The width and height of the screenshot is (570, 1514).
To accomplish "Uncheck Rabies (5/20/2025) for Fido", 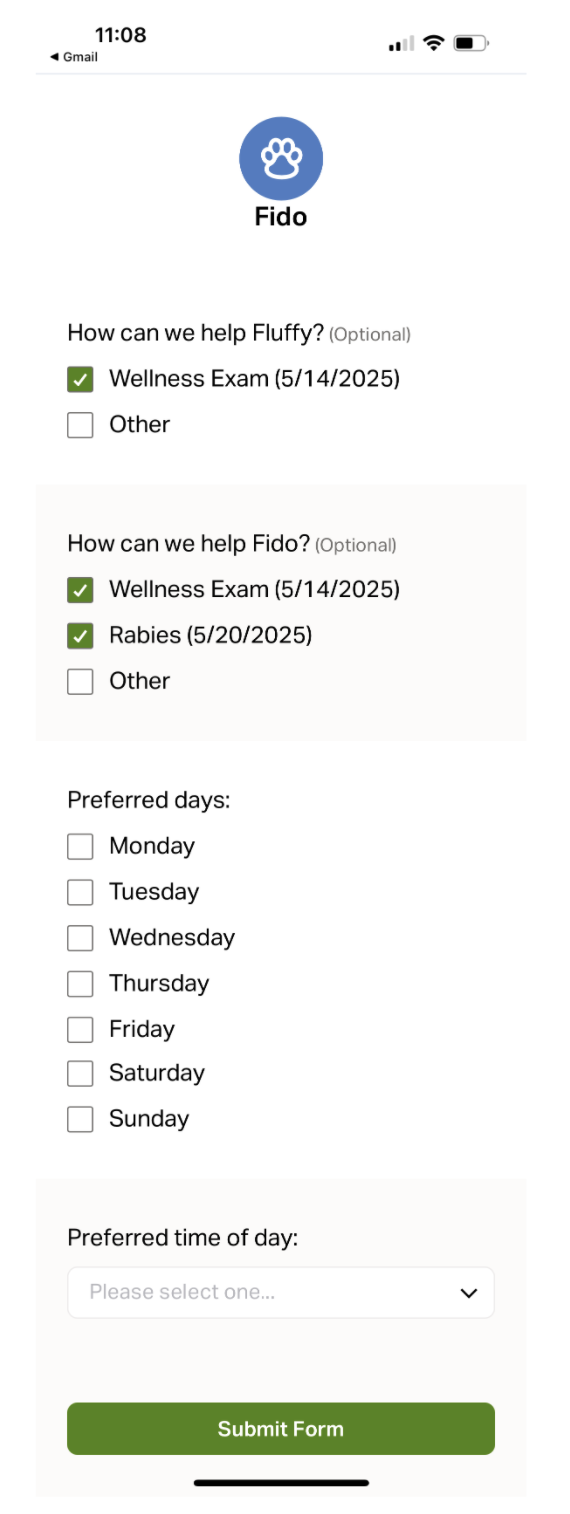I will click(x=80, y=636).
